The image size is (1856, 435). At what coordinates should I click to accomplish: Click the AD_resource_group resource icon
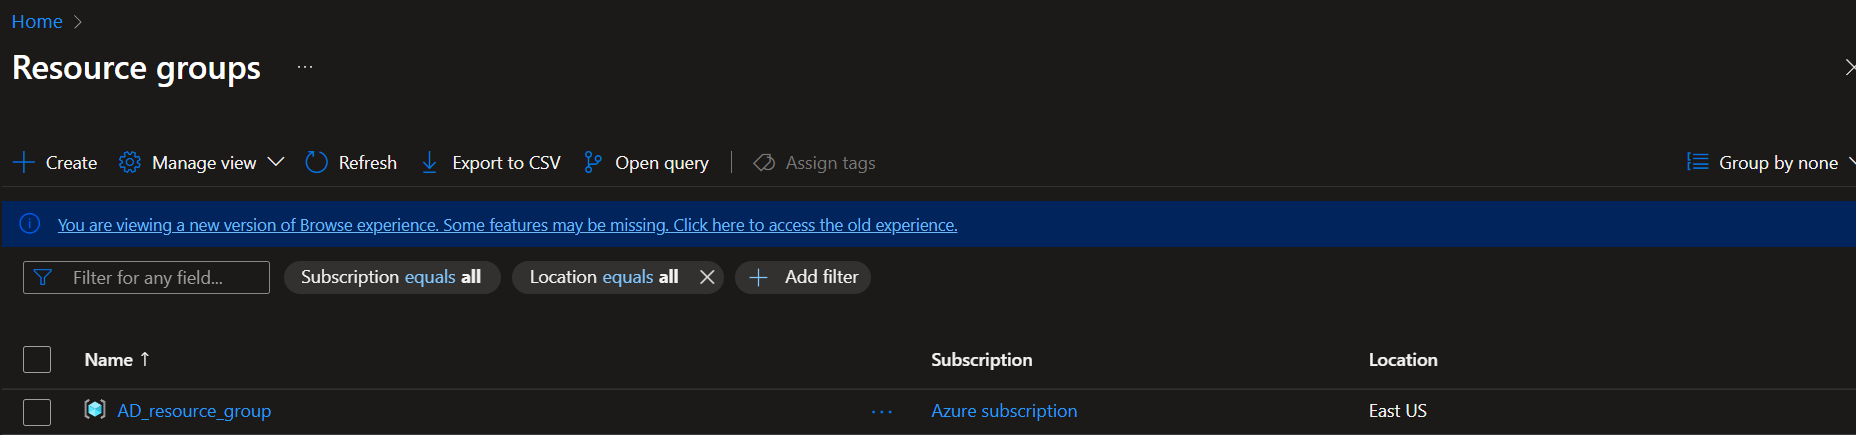click(x=95, y=410)
